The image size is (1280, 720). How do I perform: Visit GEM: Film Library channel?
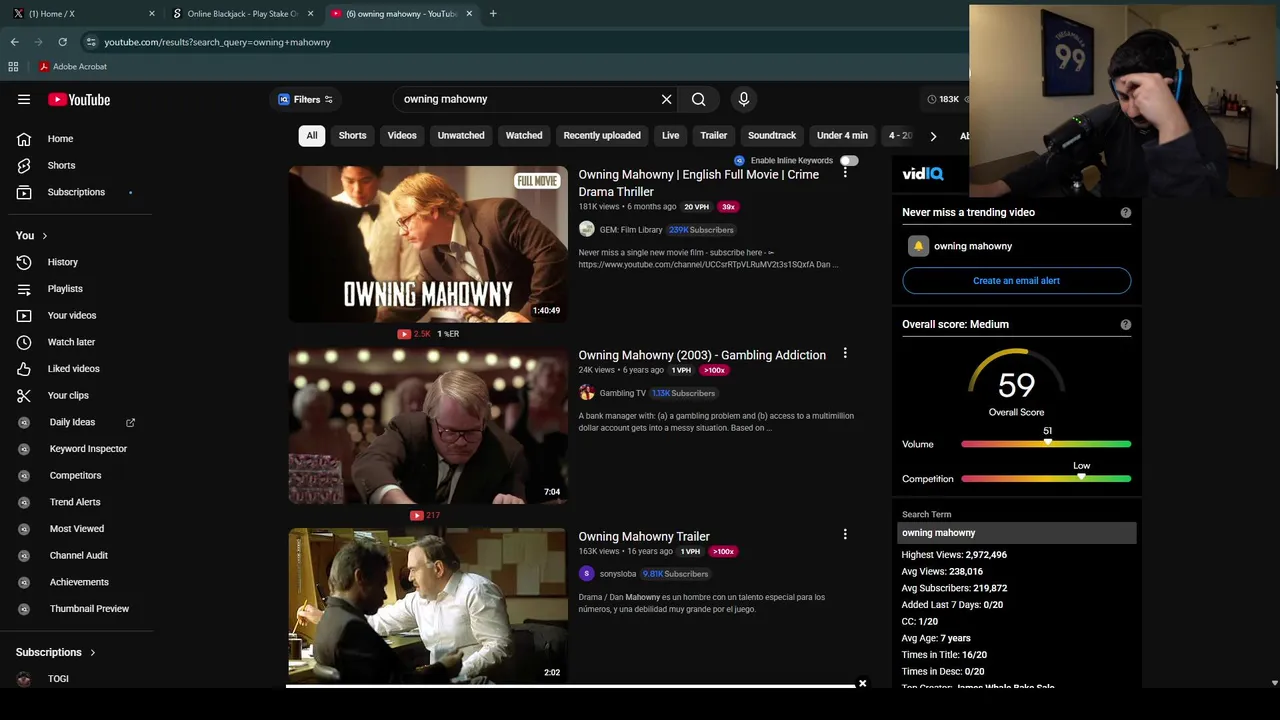pyautogui.click(x=630, y=230)
